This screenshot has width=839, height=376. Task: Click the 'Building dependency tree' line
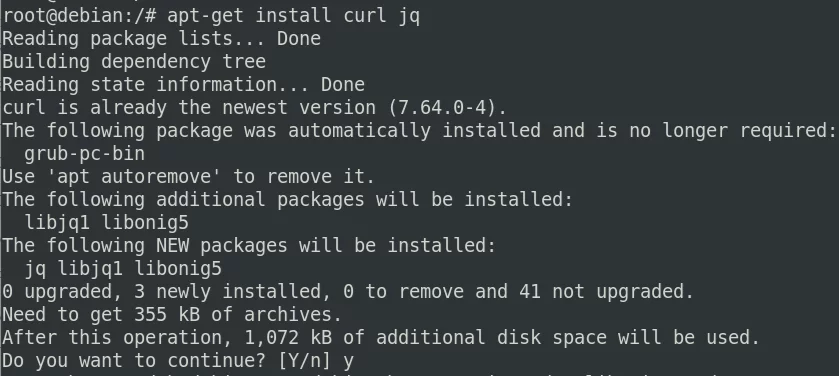point(134,62)
